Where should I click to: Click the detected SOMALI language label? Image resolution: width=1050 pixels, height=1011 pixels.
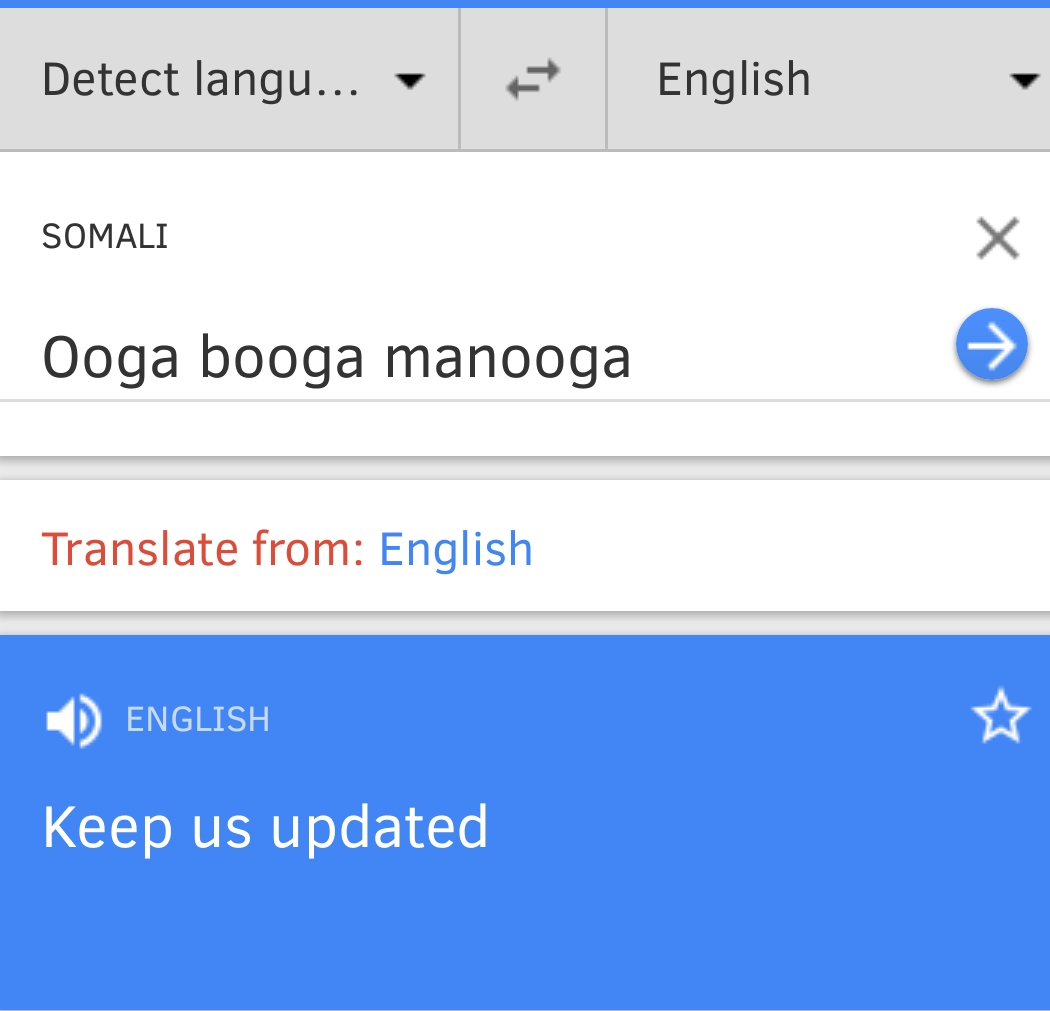105,237
